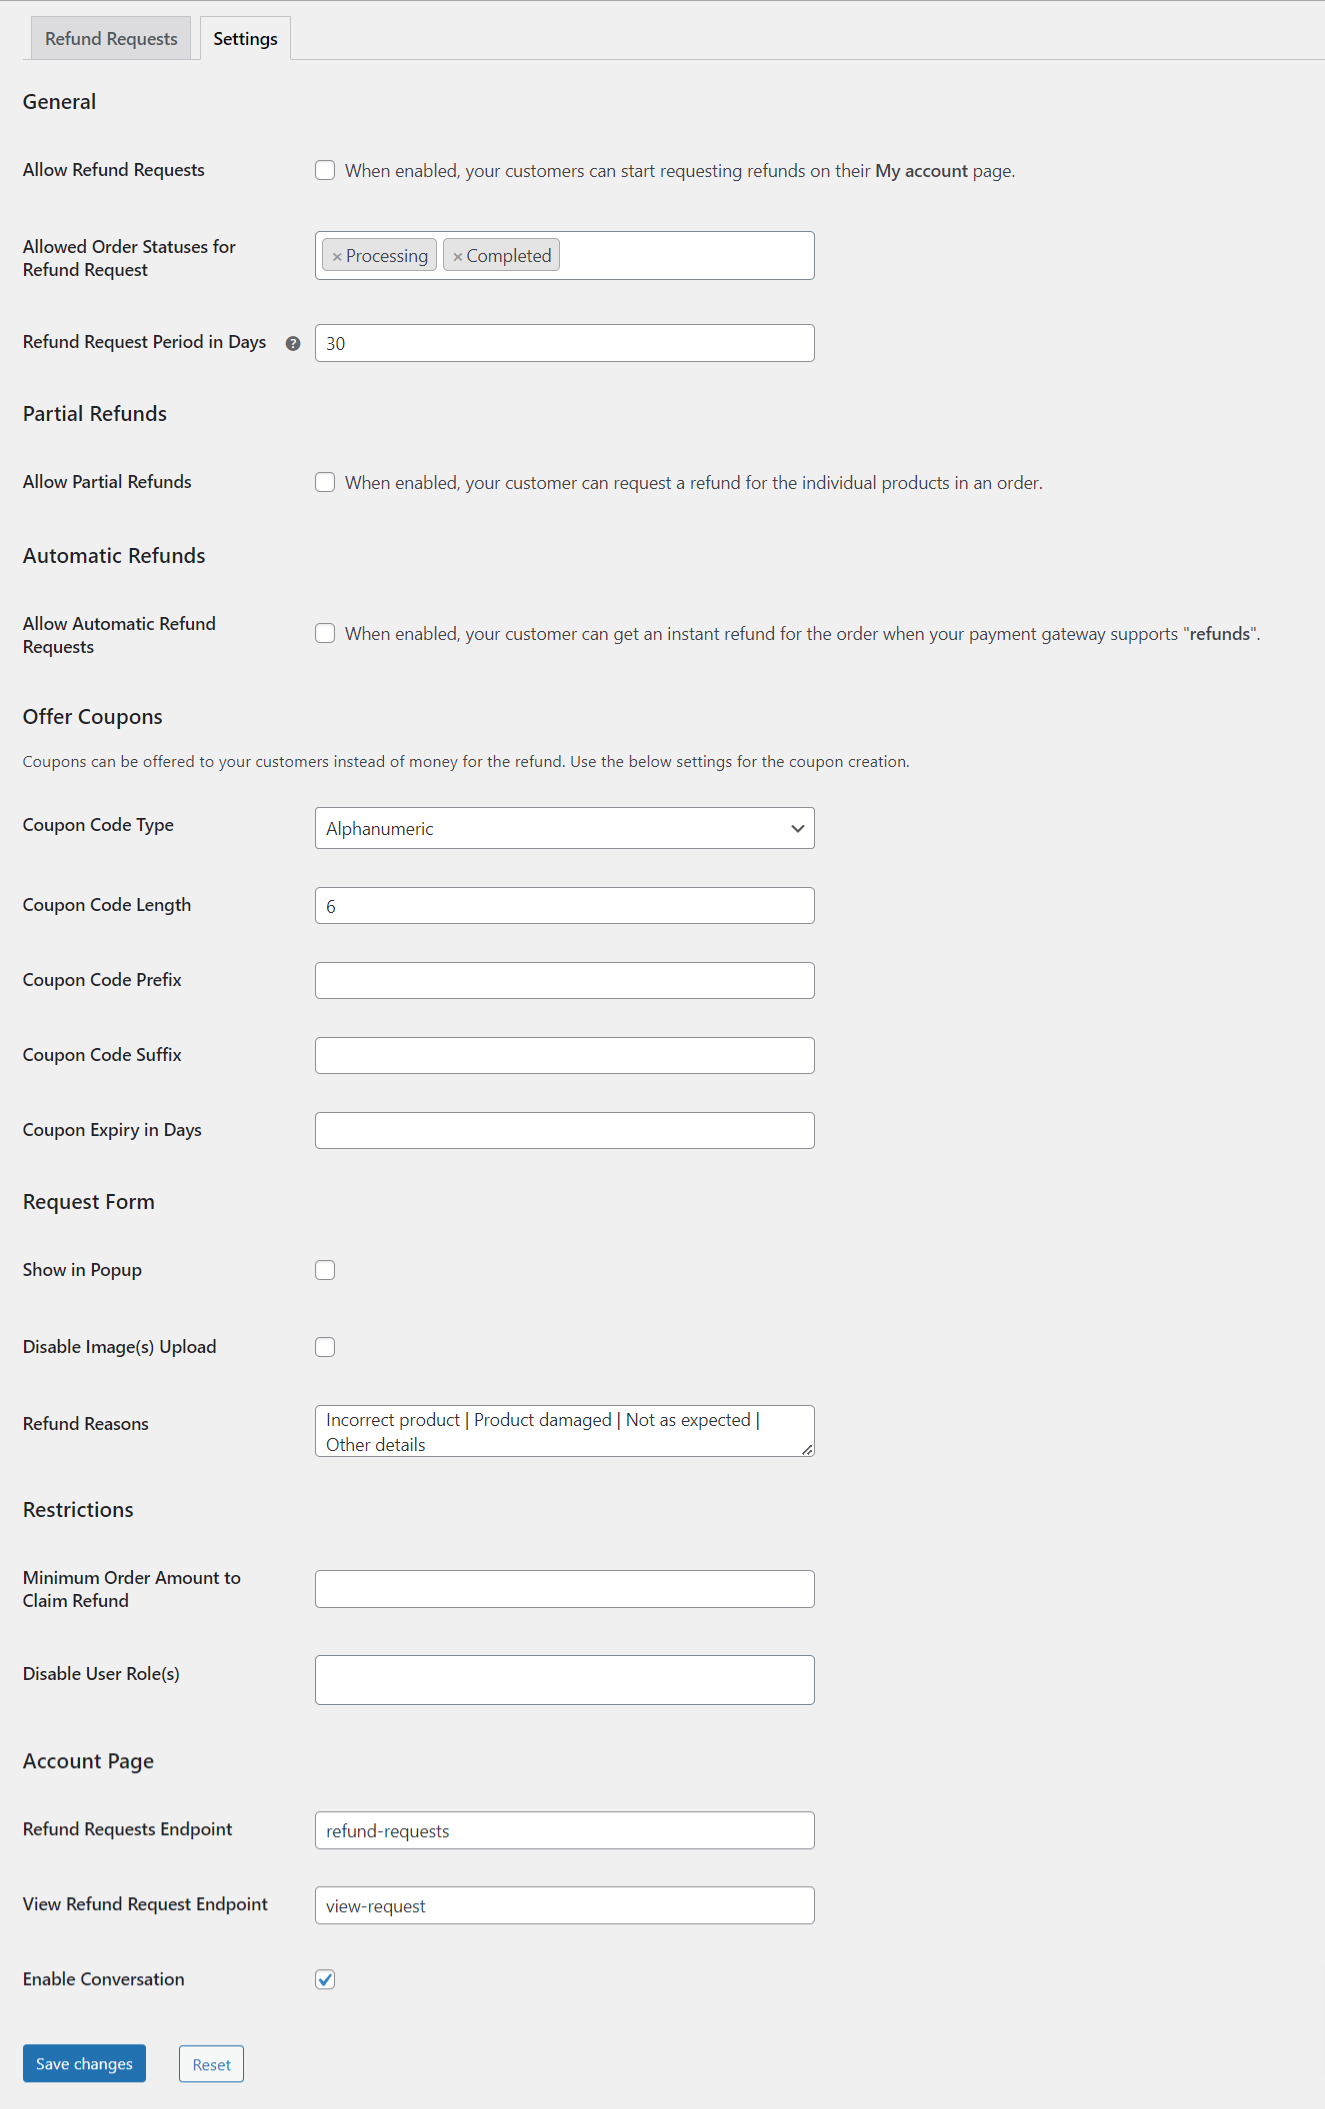This screenshot has width=1325, height=2109.
Task: Remove the Processing order status tag
Action: click(337, 255)
